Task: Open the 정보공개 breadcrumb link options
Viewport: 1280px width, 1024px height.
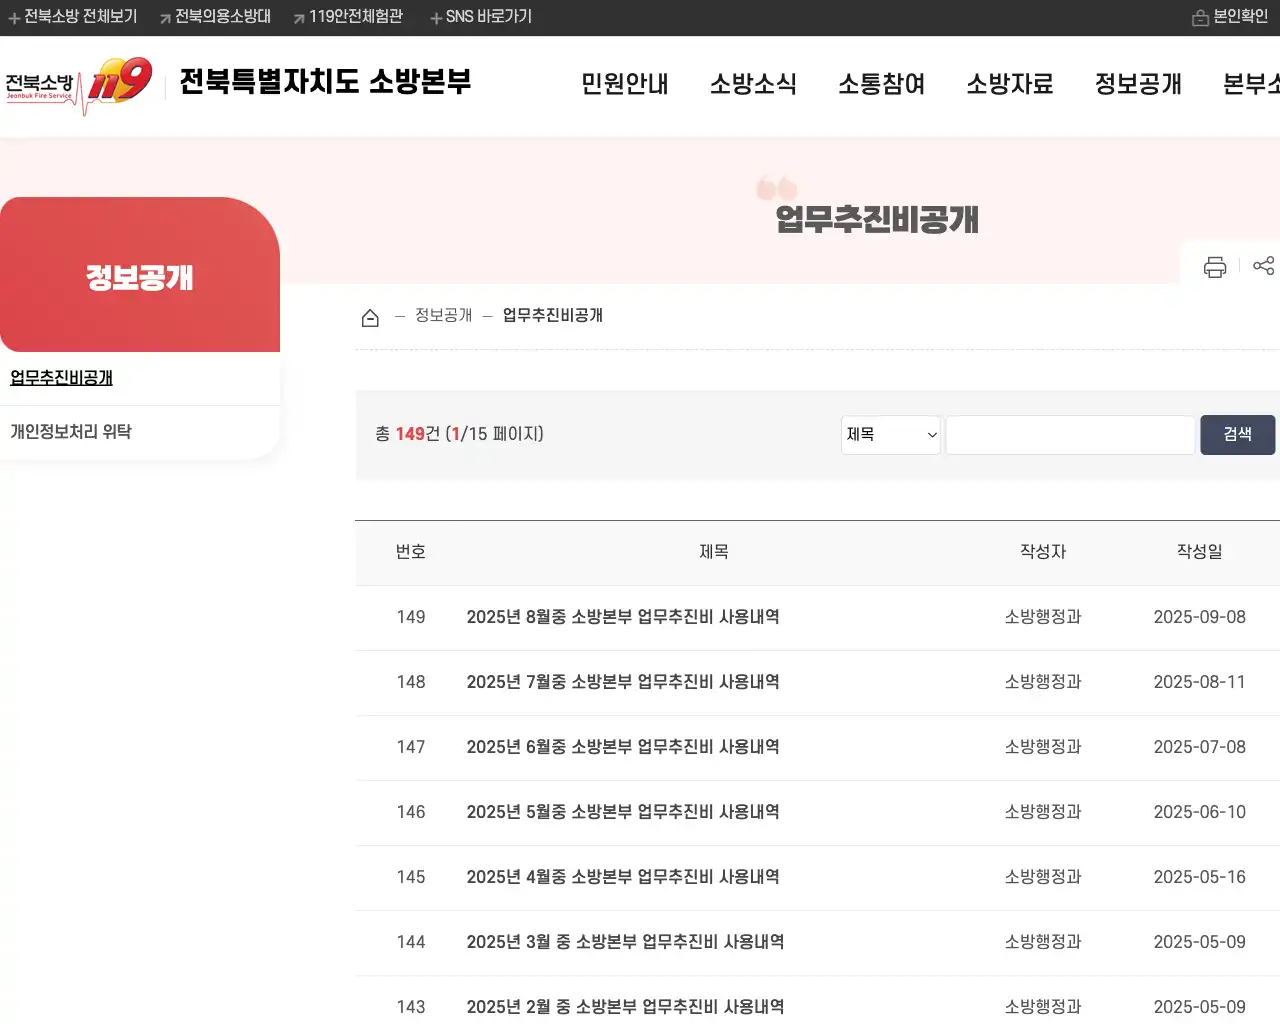Action: [442, 314]
